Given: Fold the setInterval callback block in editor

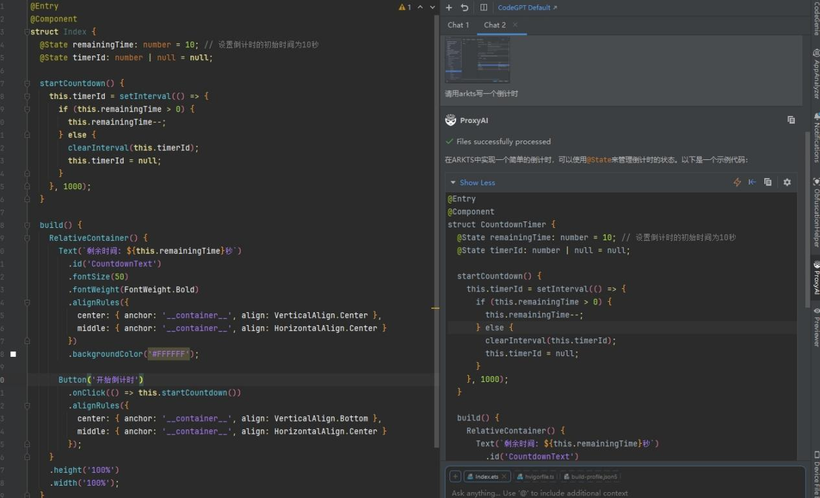Looking at the screenshot, I should click(26, 96).
